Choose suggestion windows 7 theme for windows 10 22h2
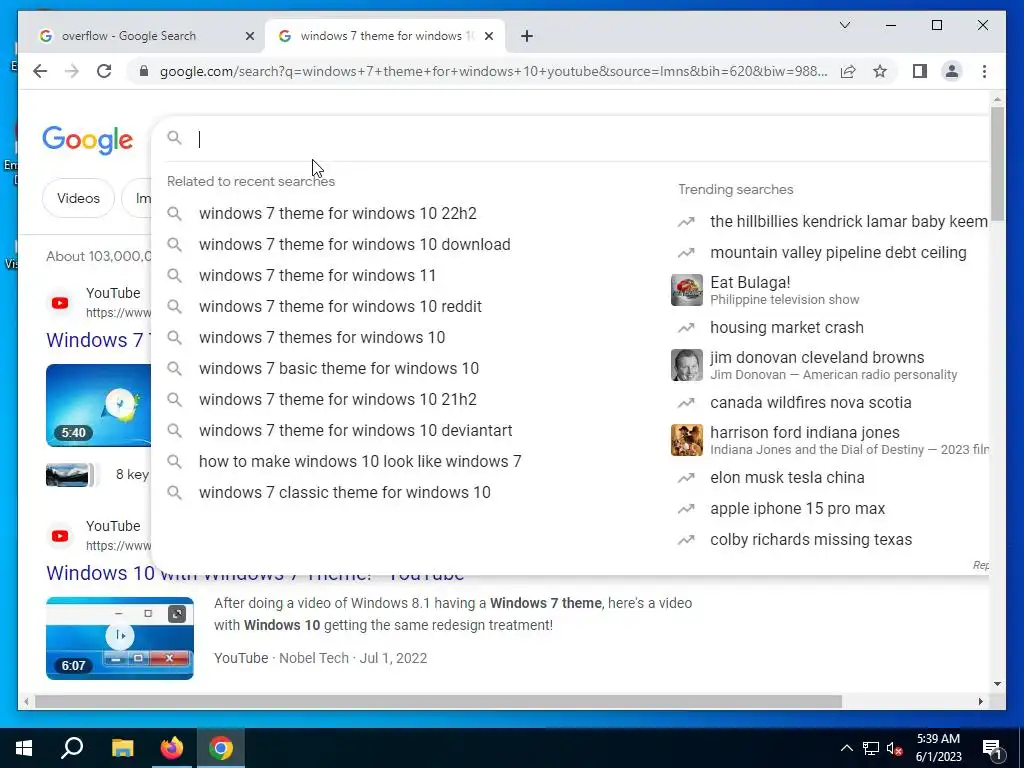The height and width of the screenshot is (768, 1024). coord(338,214)
